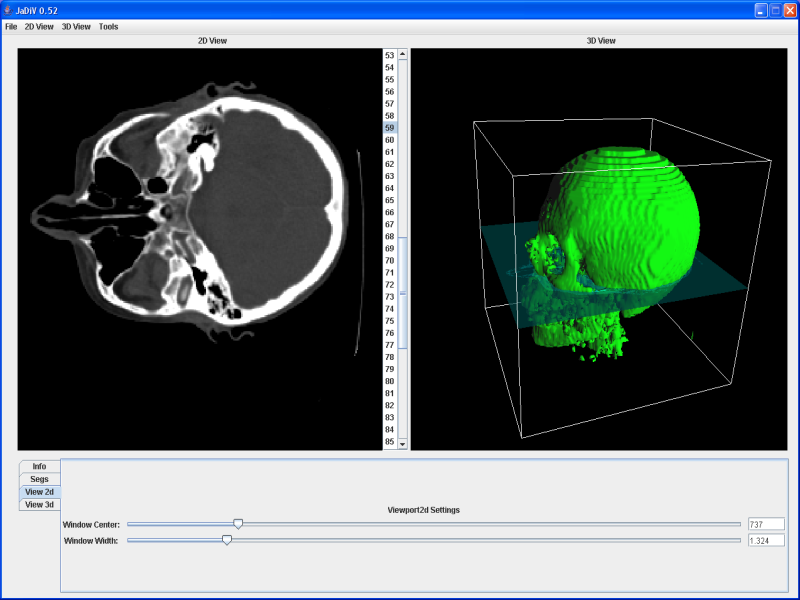Viewport: 800px width, 600px height.
Task: Switch to the Segs tab
Action: pyautogui.click(x=39, y=479)
